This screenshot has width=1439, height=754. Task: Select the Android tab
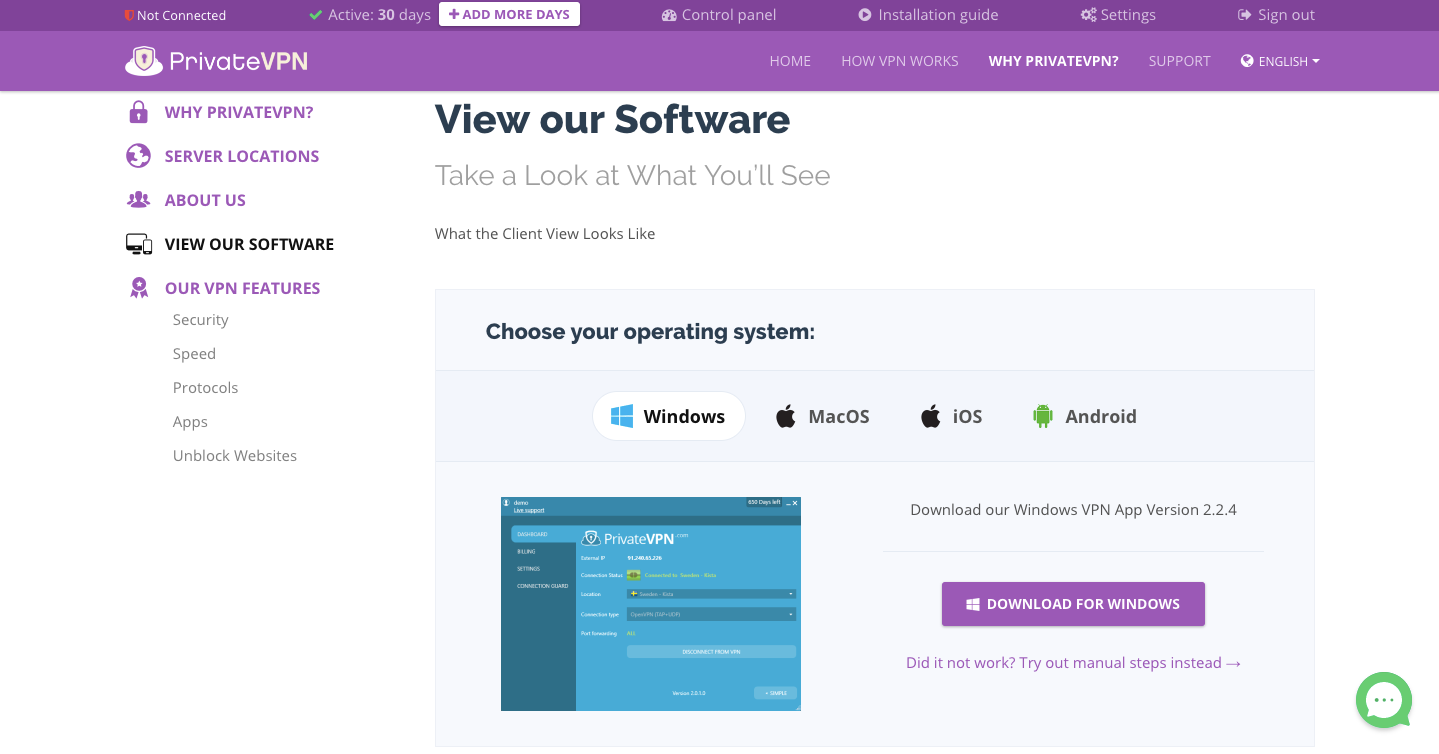[1084, 416]
